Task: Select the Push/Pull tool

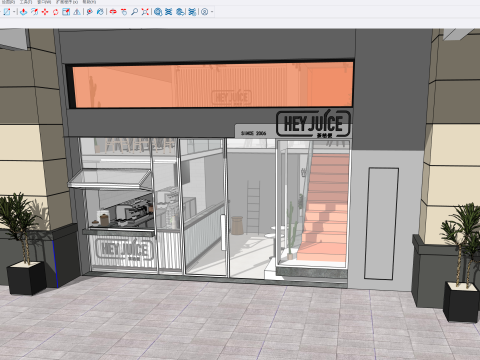Action: (23, 12)
